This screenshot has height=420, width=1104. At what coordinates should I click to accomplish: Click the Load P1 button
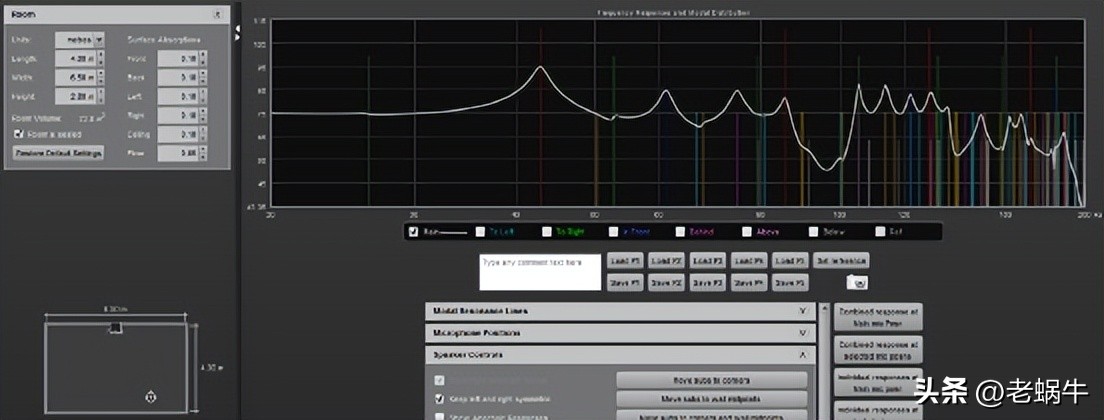(x=625, y=261)
